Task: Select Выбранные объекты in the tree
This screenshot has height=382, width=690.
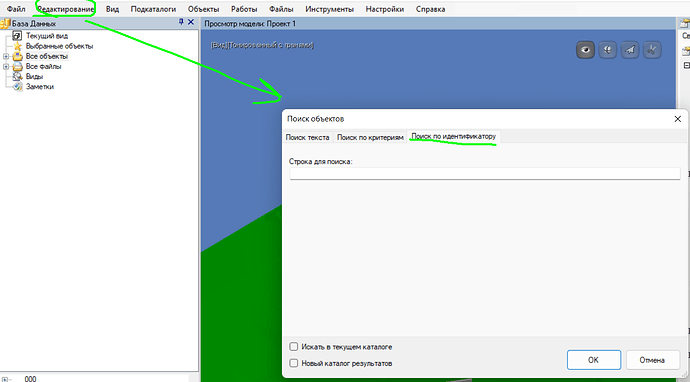Action: 59,46
